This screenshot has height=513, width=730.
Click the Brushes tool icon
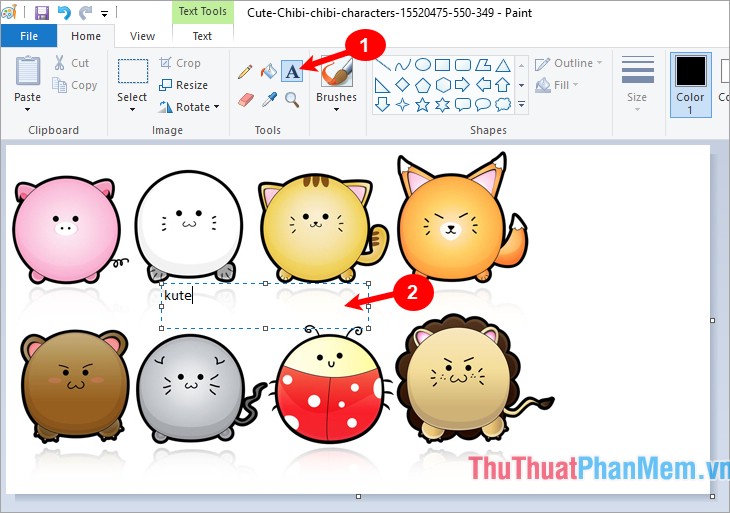click(336, 72)
